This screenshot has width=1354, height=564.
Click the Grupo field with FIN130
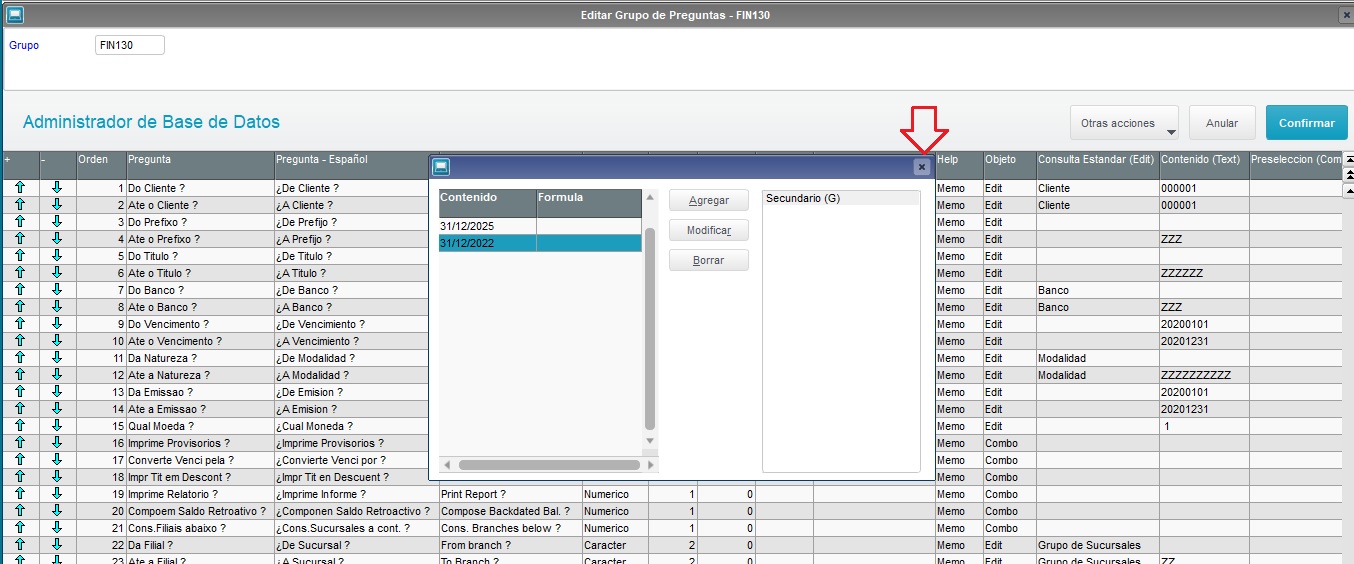click(x=130, y=45)
